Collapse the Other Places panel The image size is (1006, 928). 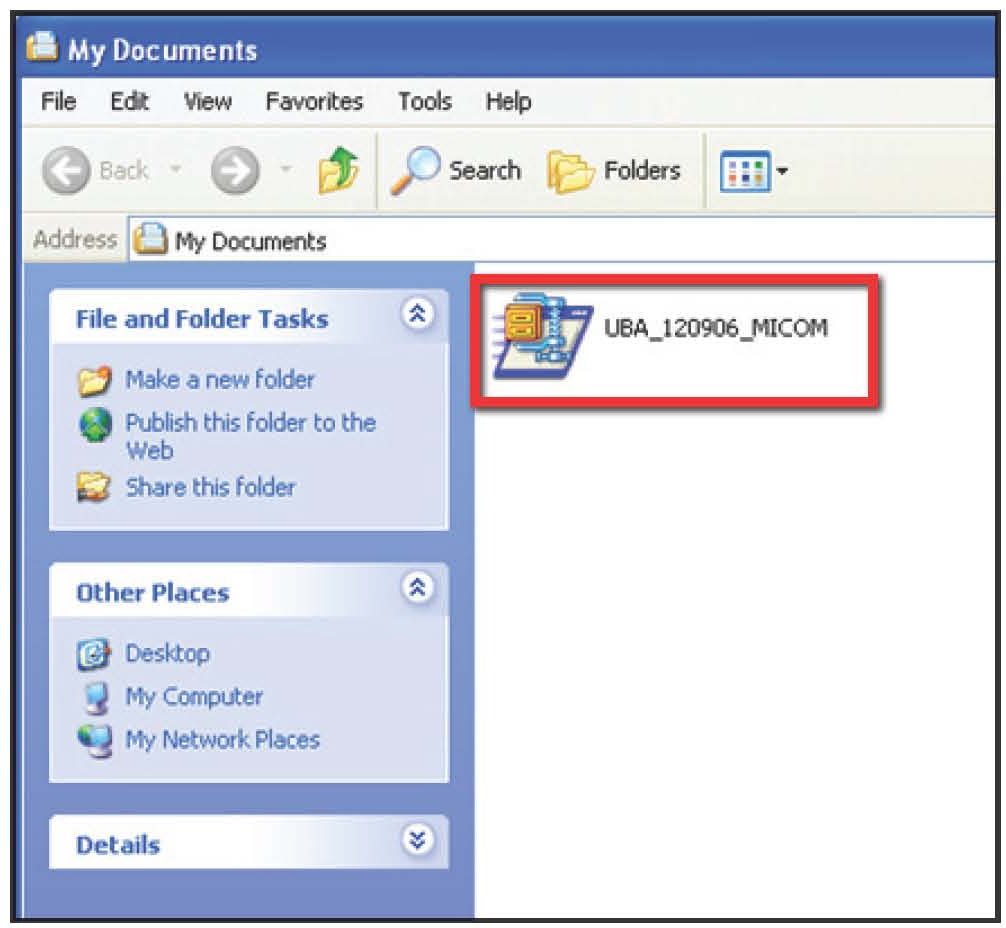tap(417, 587)
